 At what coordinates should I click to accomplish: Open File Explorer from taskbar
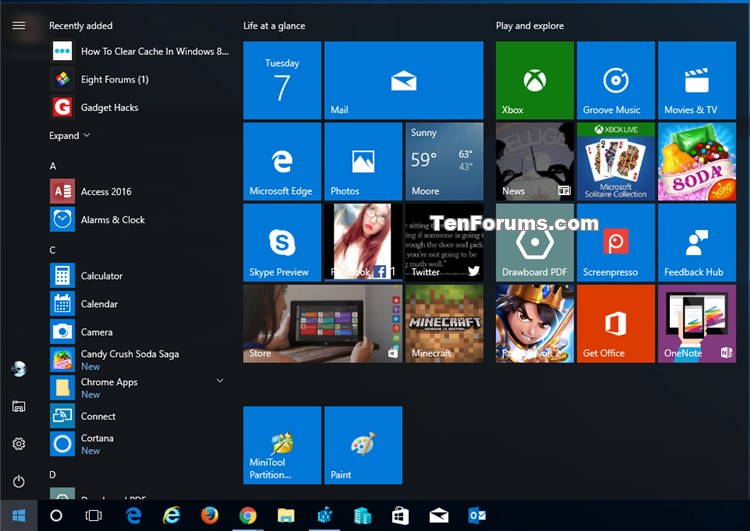286,515
